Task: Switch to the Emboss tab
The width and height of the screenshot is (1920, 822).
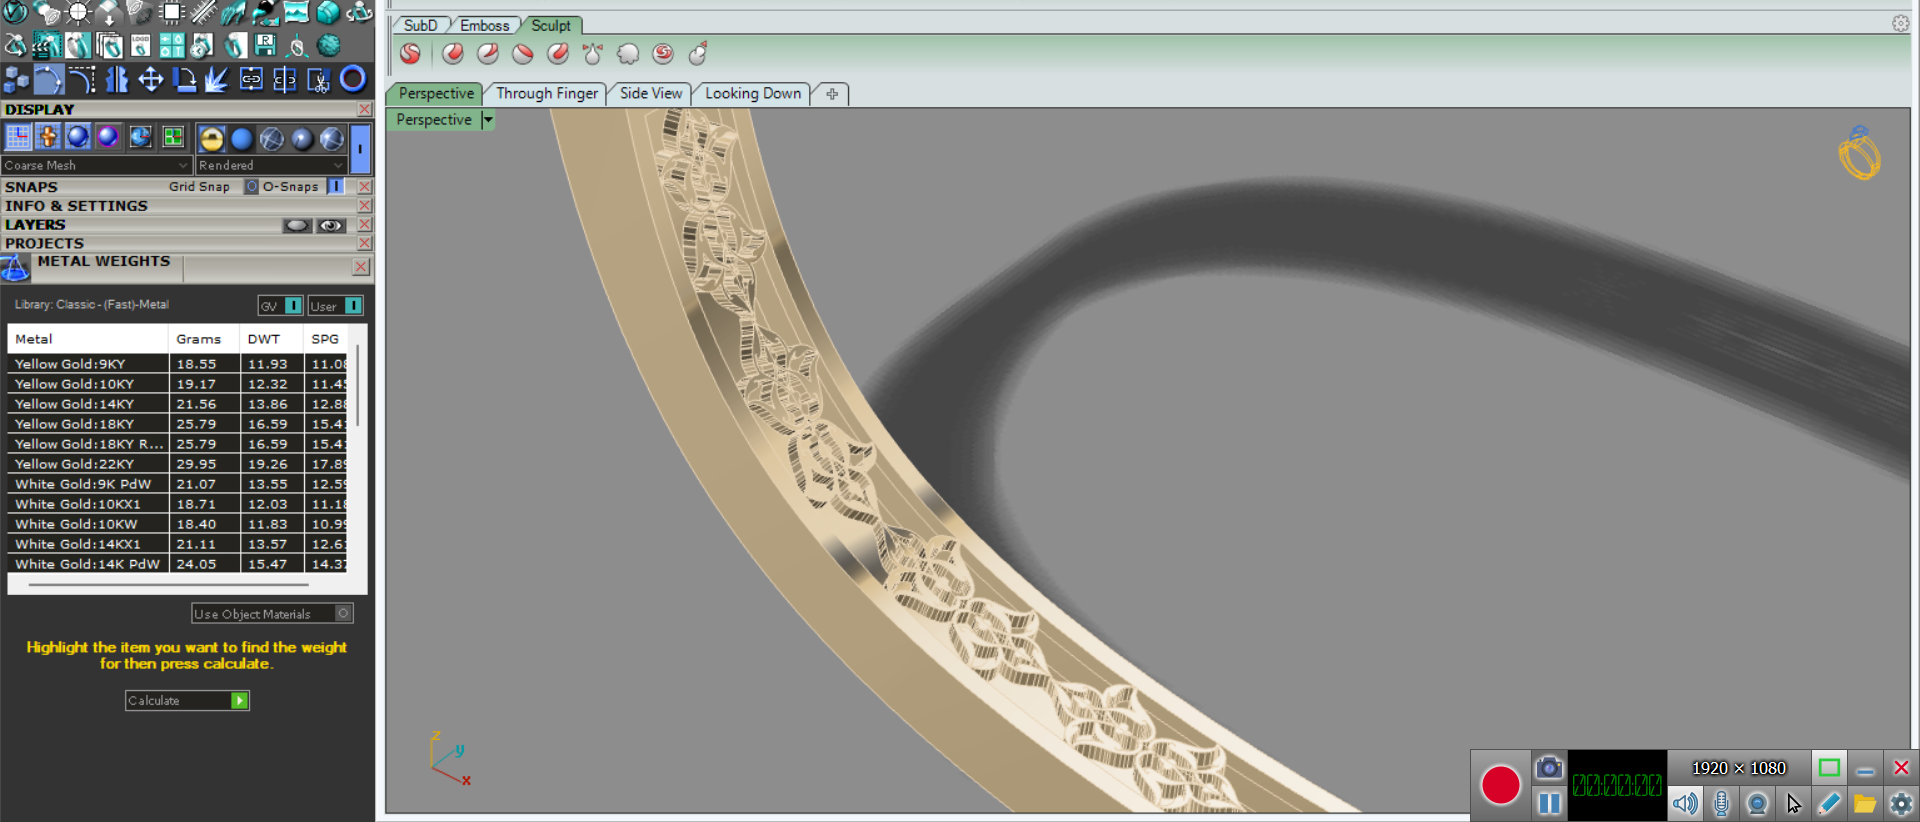Action: coord(484,25)
